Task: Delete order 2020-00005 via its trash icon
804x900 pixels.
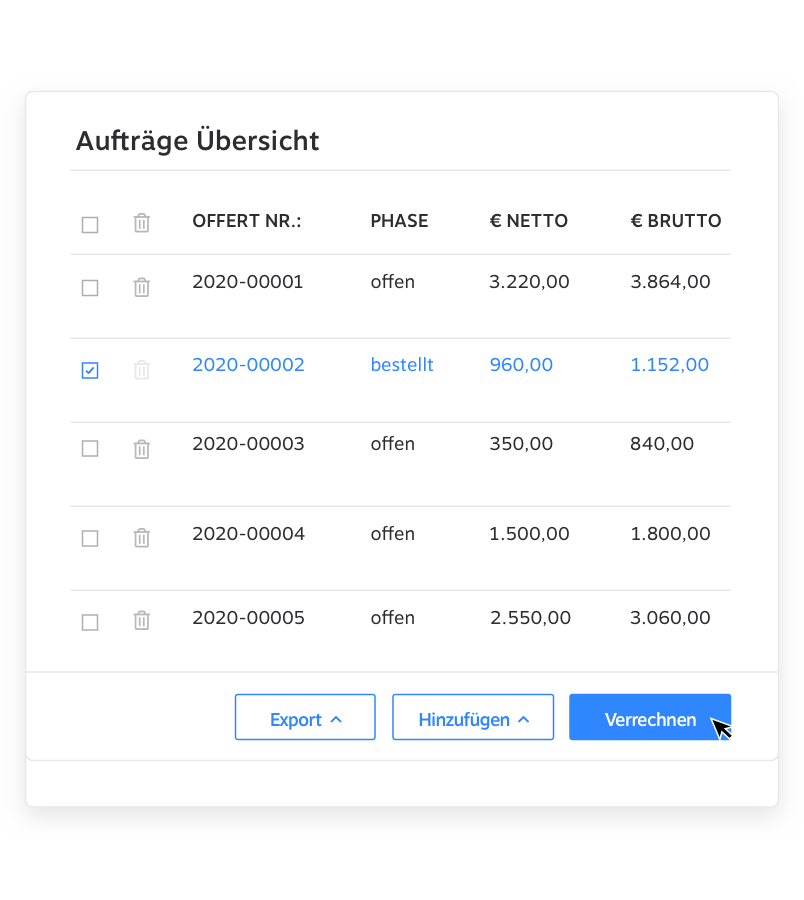Action: pyautogui.click(x=142, y=621)
